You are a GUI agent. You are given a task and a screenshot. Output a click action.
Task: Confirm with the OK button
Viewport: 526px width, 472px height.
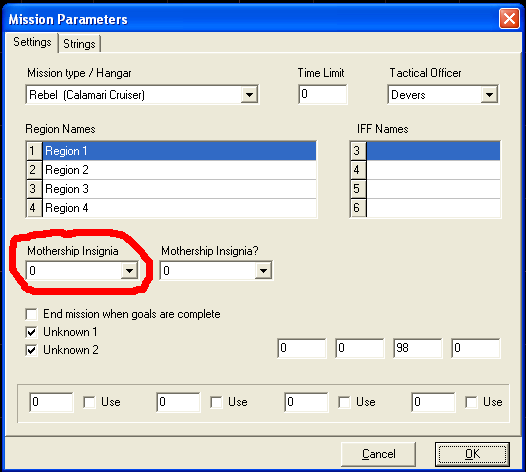[x=472, y=454]
